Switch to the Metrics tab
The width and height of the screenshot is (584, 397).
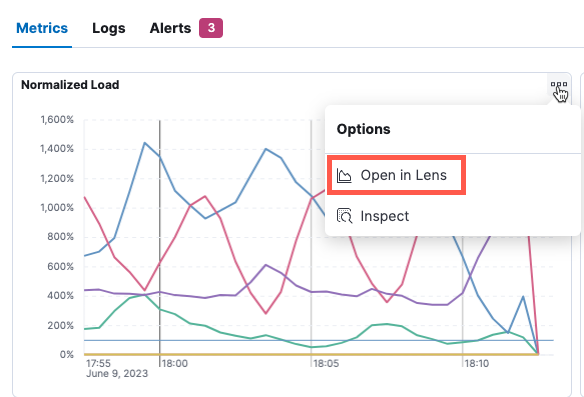point(42,28)
